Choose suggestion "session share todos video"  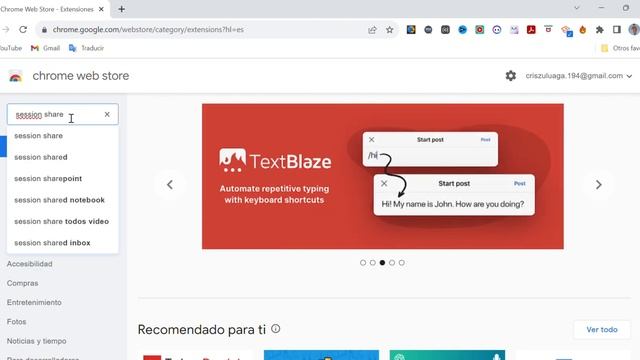(x=62, y=221)
